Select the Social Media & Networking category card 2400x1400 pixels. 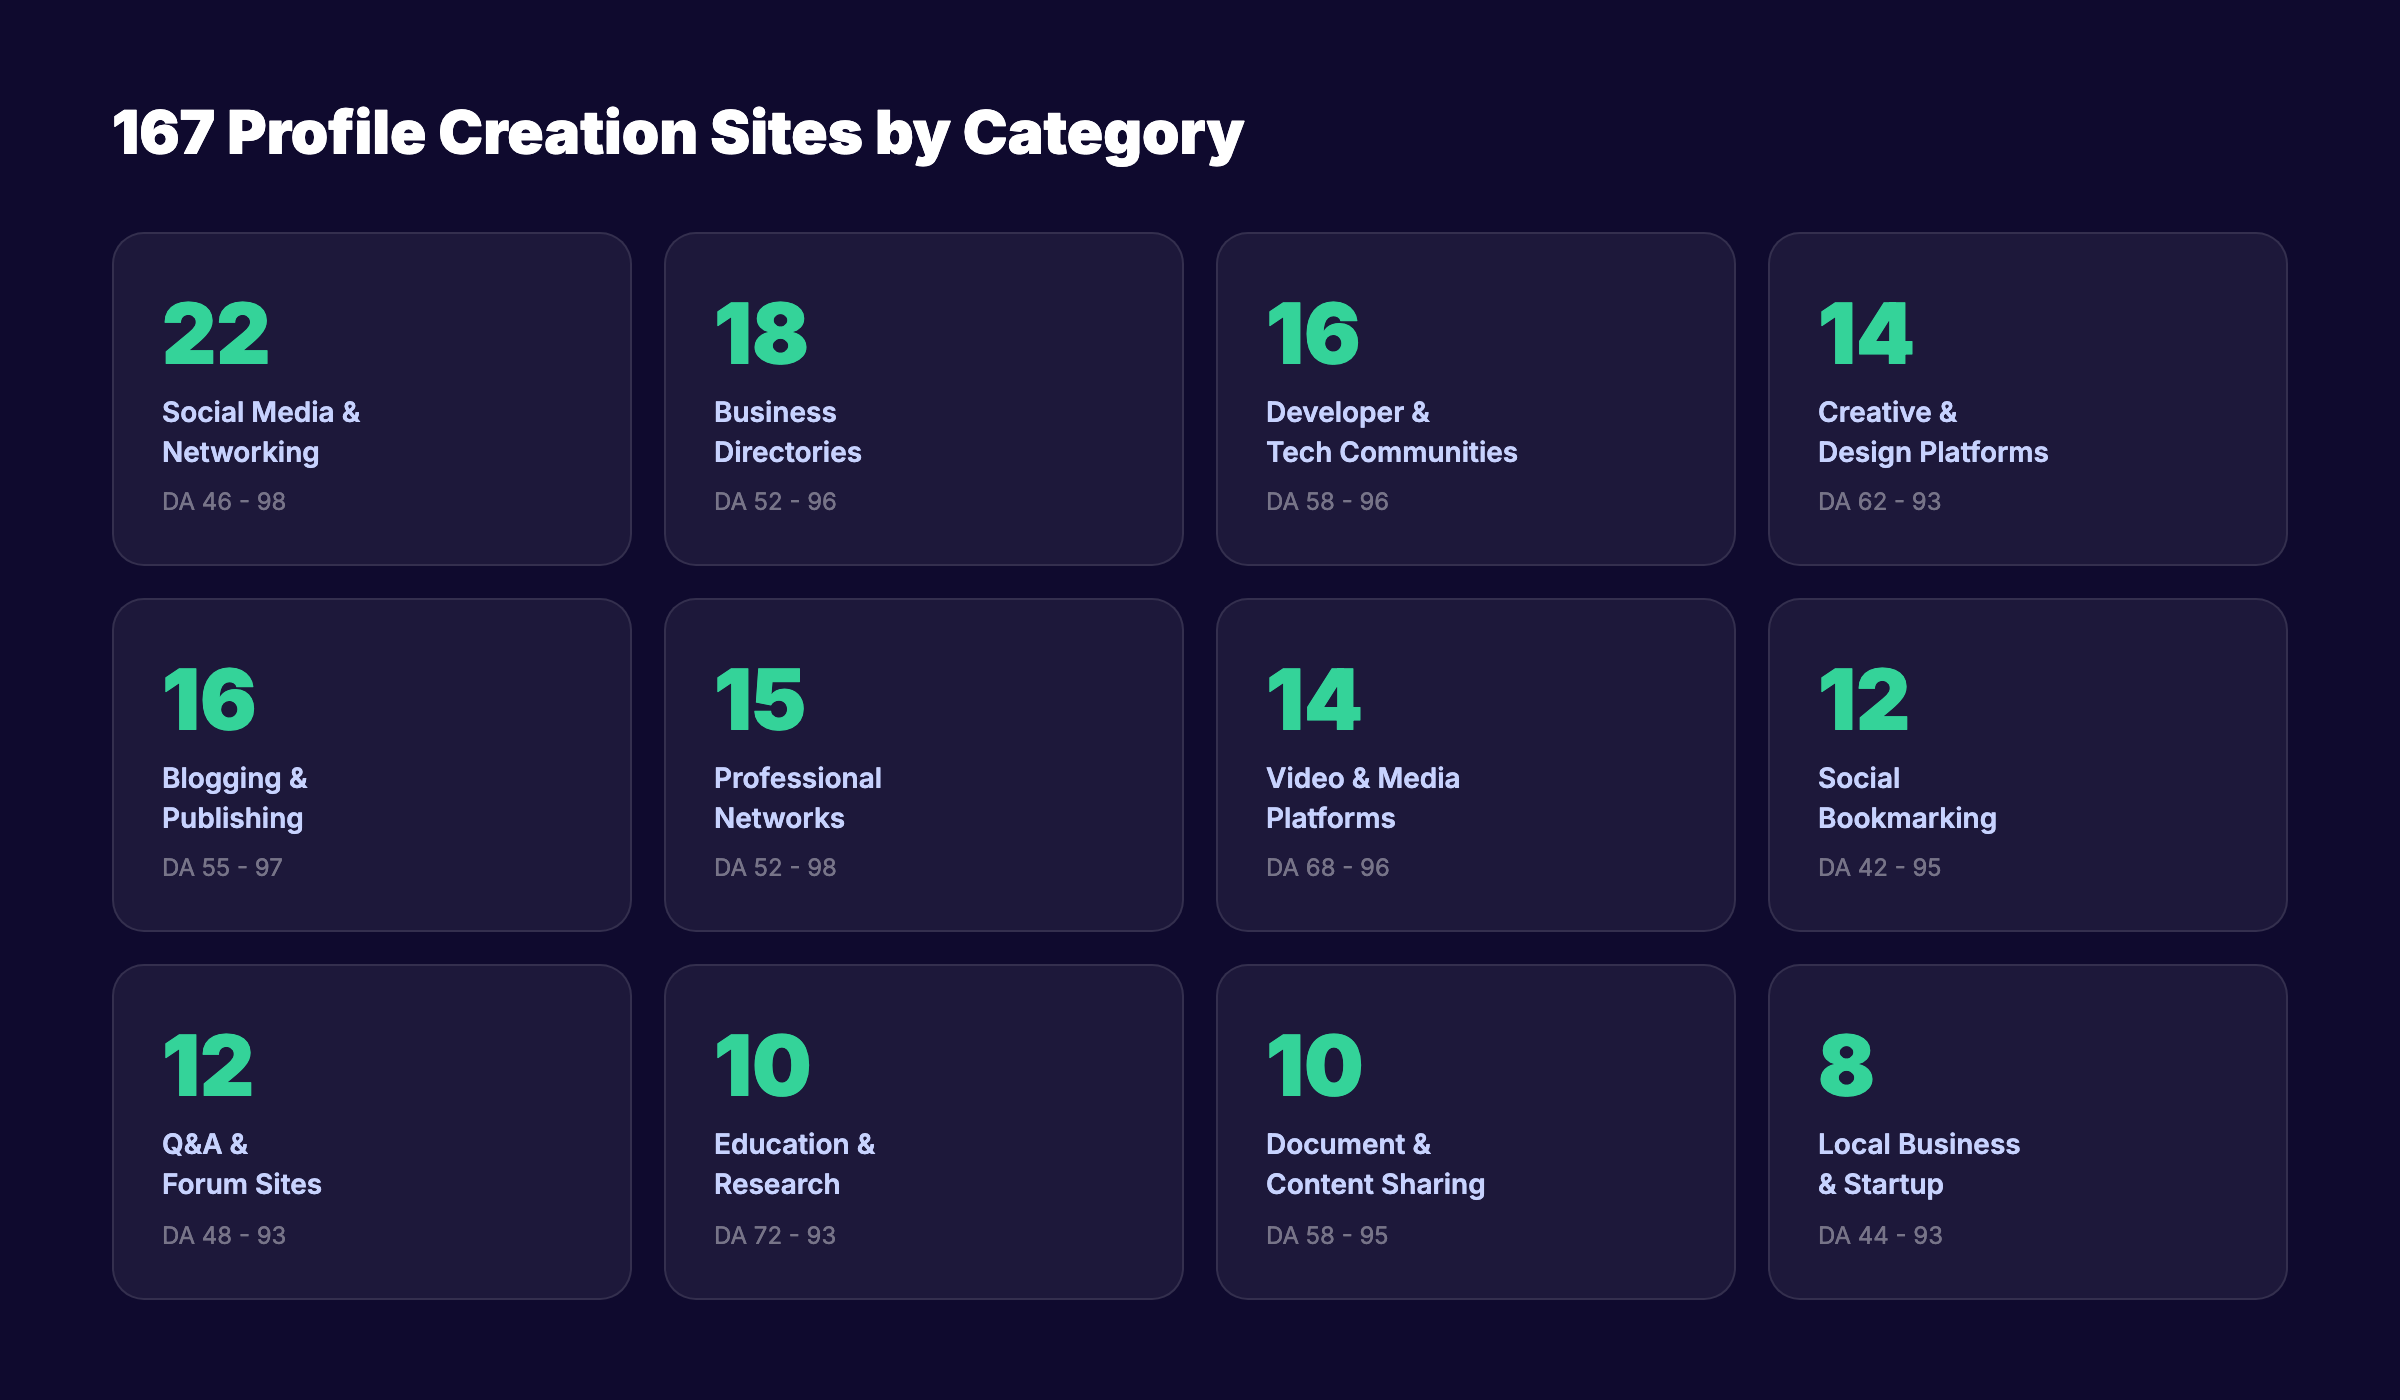pyautogui.click(x=372, y=398)
